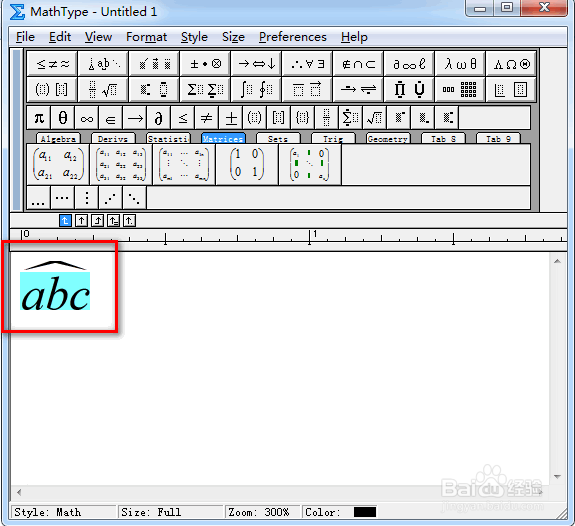575x526 pixels.
Task: Insert vertical ellipsis
Action: [x=87, y=198]
